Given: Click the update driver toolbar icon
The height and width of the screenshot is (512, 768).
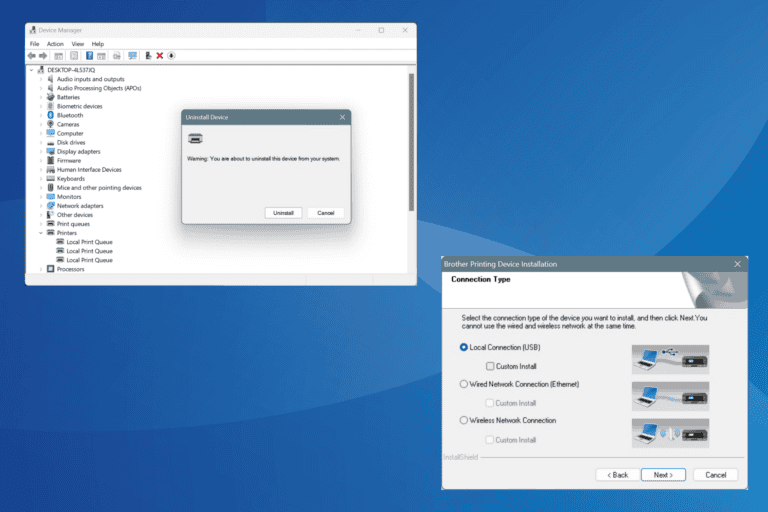Looking at the screenshot, I should click(x=148, y=56).
